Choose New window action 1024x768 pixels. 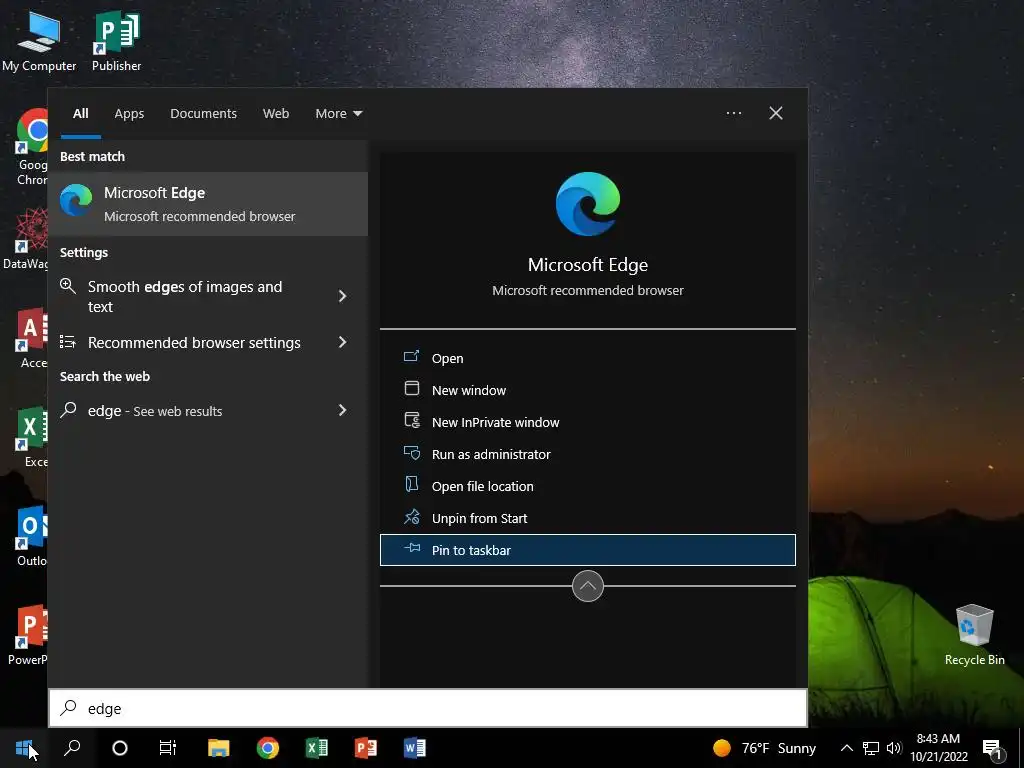(588, 390)
